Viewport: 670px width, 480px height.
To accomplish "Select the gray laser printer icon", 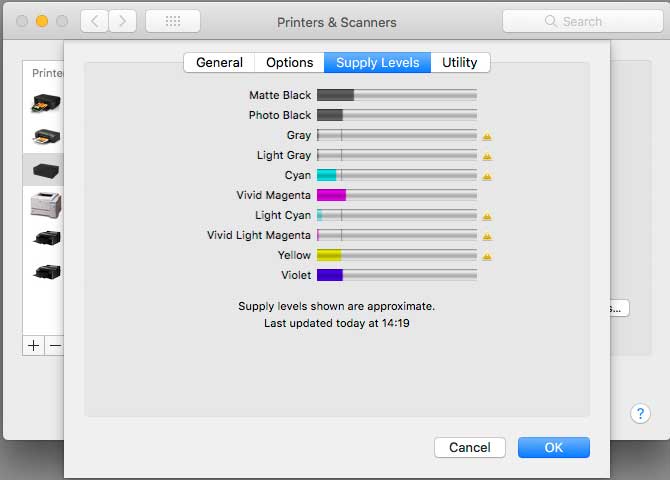I will (46, 205).
